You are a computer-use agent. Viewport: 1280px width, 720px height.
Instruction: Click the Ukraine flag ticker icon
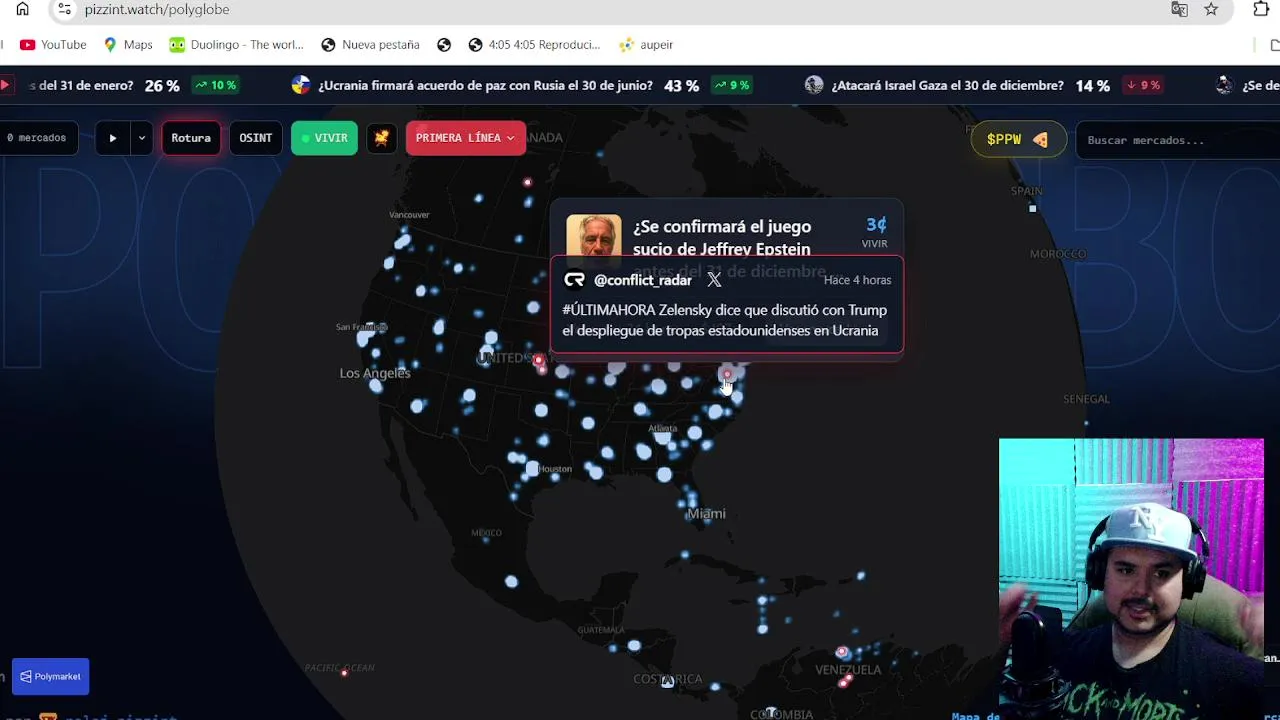point(301,85)
